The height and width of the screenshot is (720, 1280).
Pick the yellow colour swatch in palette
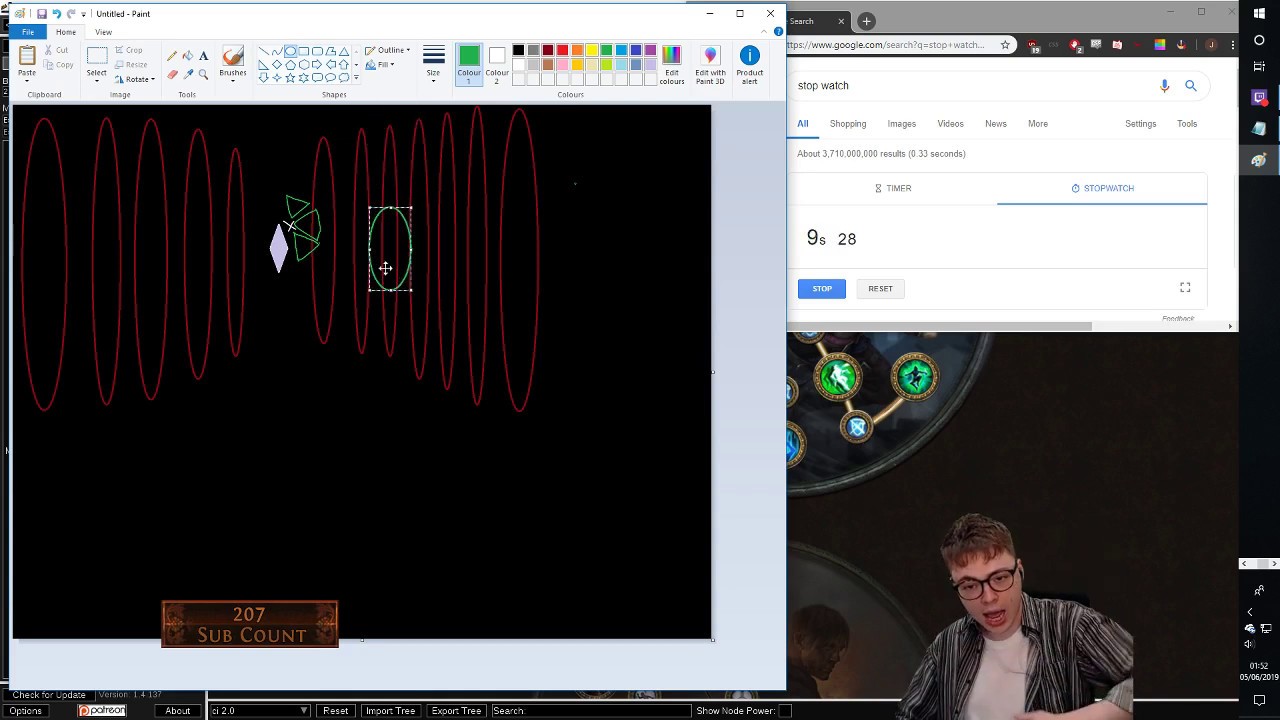[x=592, y=50]
